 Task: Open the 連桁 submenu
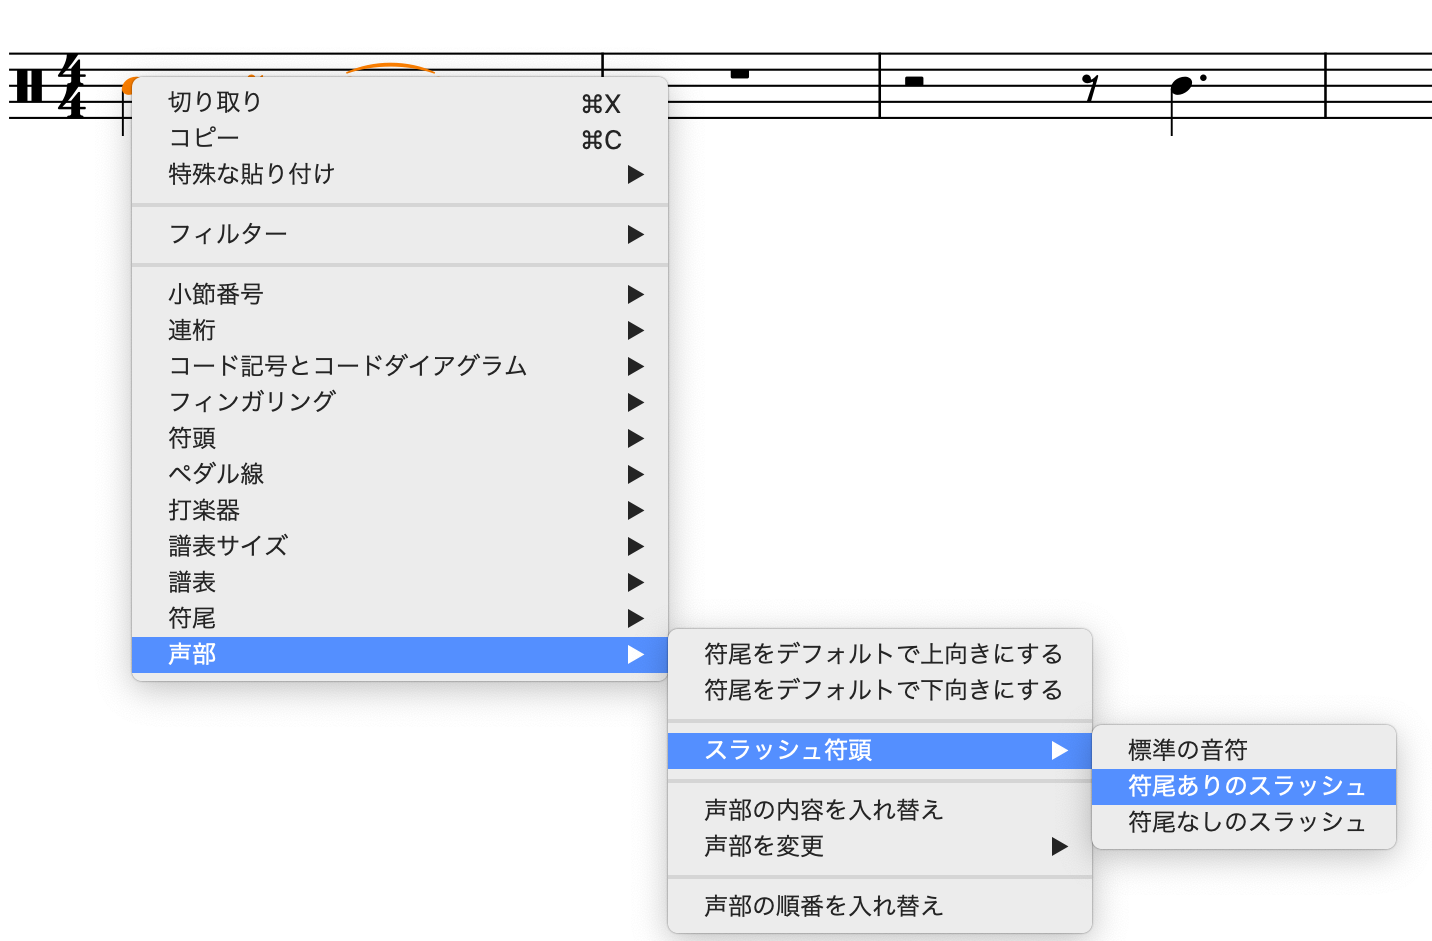[x=192, y=330]
